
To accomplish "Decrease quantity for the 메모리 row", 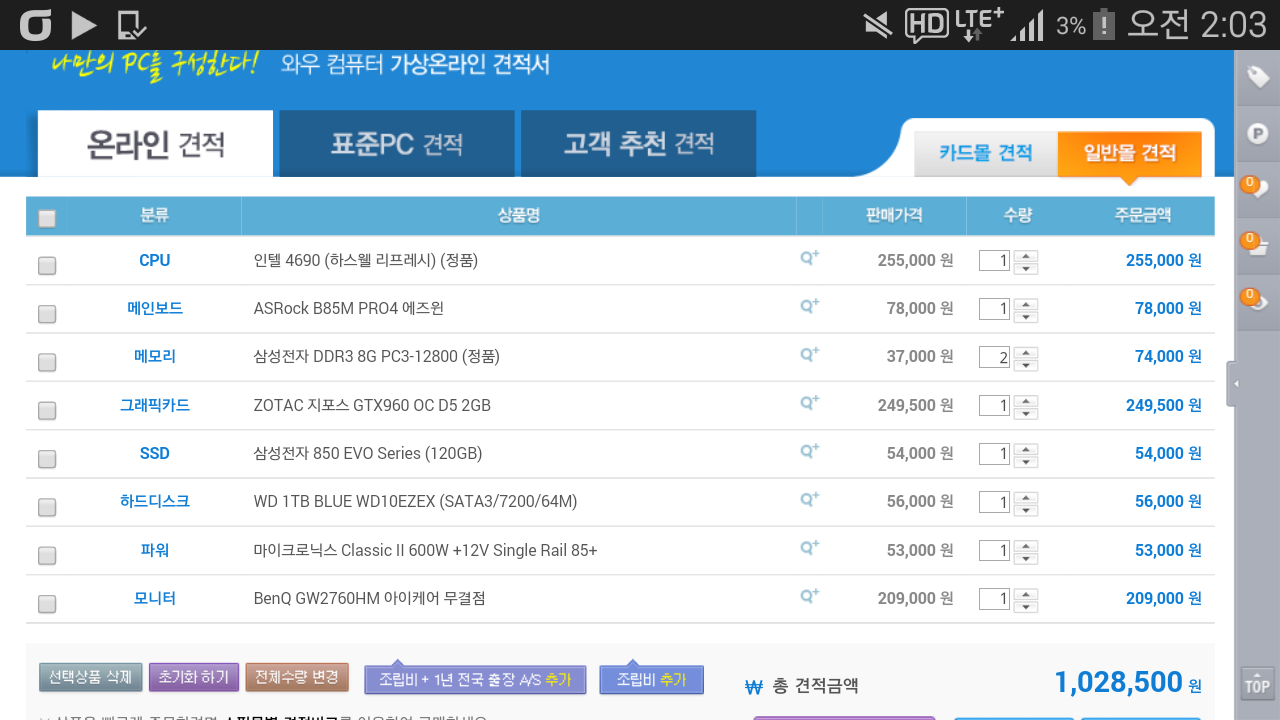I will [x=1026, y=364].
